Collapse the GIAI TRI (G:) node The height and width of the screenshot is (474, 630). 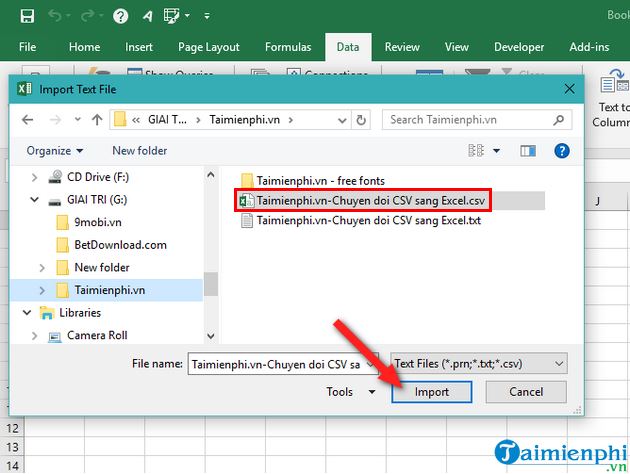[35, 200]
